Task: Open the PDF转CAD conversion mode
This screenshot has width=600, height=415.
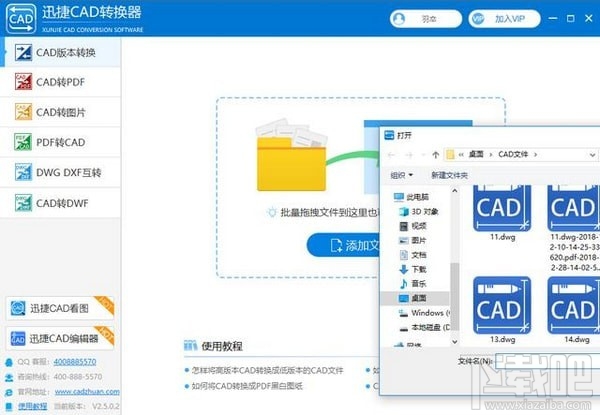Action: (x=61, y=142)
